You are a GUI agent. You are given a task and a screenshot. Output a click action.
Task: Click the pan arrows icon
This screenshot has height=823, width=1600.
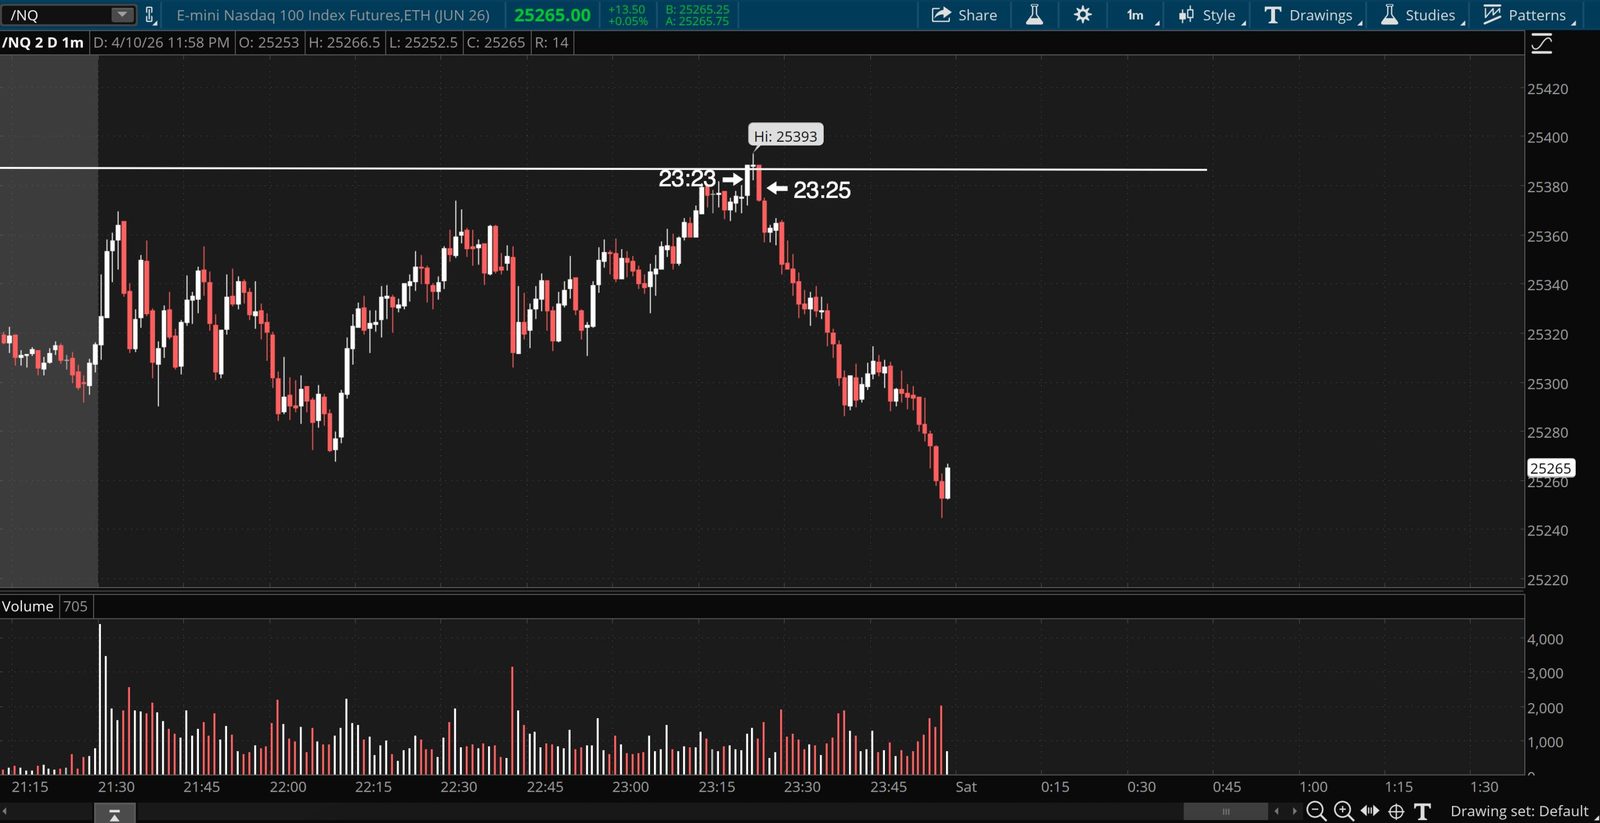pyautogui.click(x=1370, y=811)
